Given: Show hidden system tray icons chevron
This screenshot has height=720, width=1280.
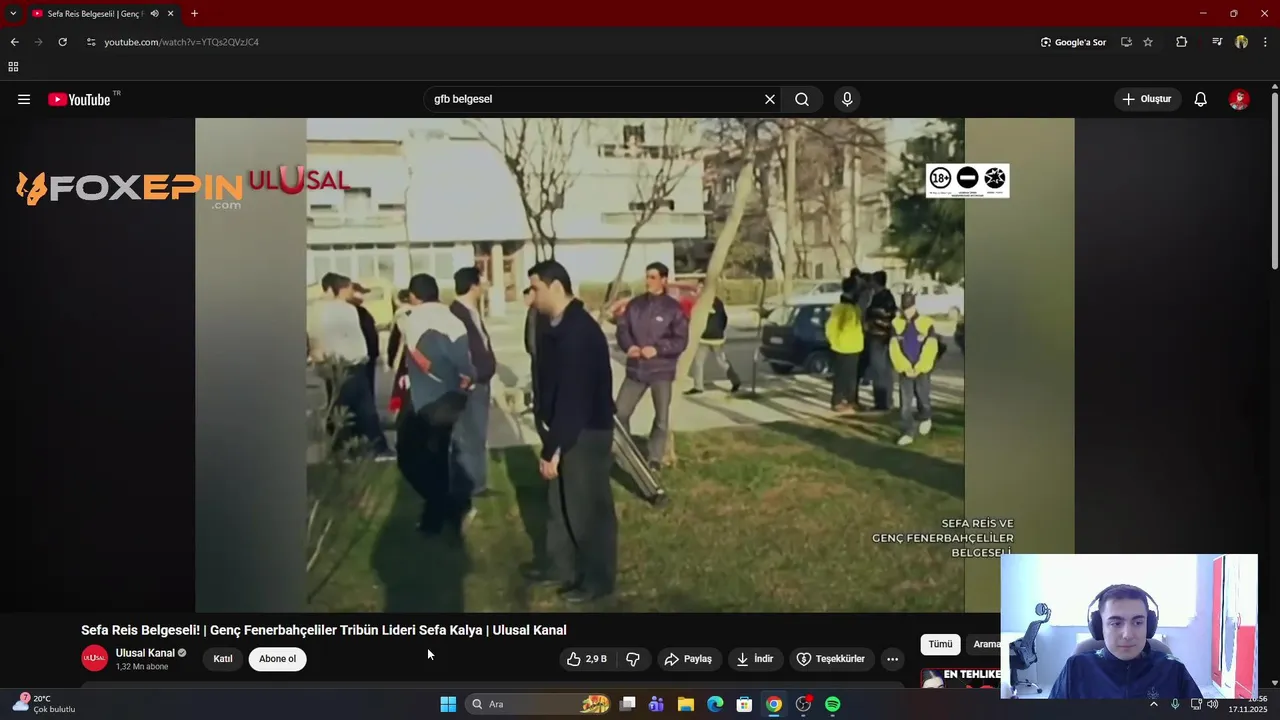Looking at the screenshot, I should tap(1153, 704).
